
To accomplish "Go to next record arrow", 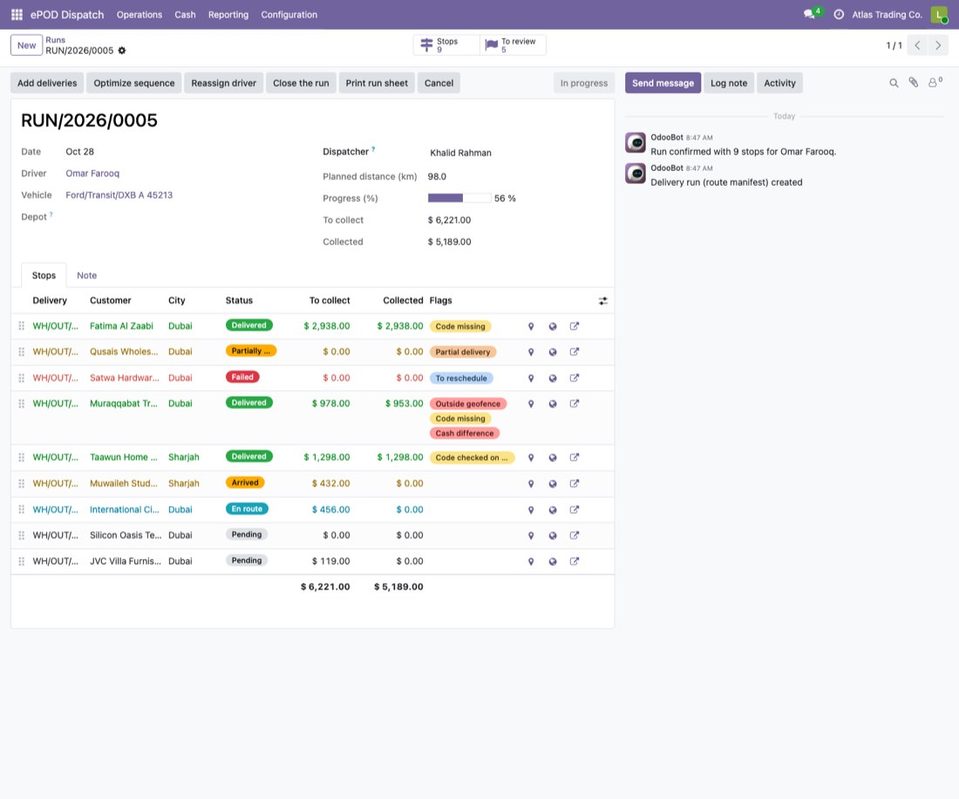I will [938, 45].
